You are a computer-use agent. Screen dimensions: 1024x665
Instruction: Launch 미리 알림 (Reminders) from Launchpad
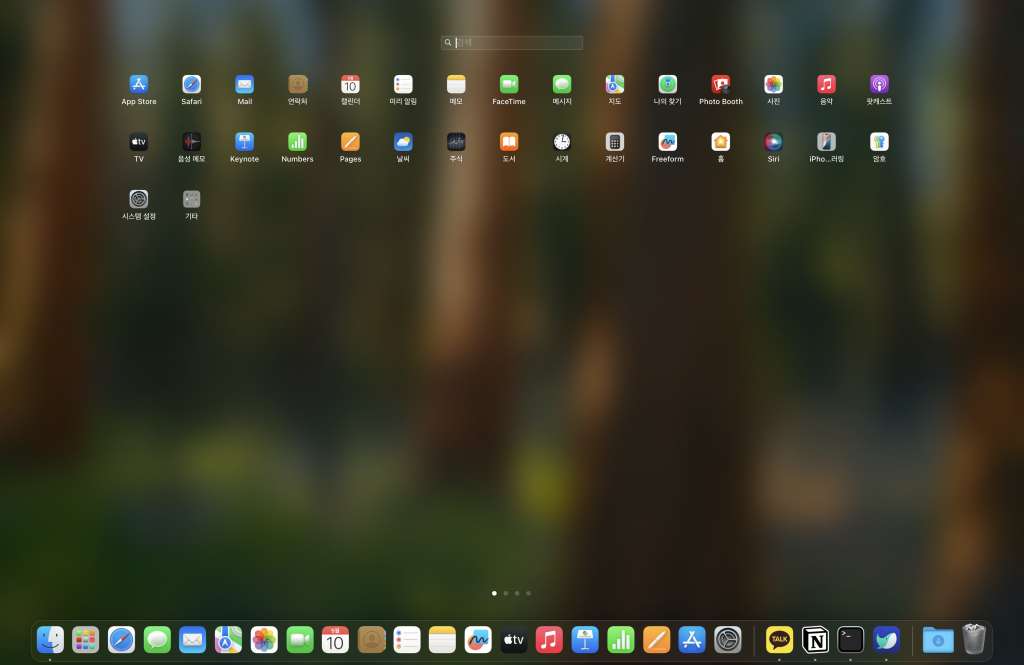[403, 85]
